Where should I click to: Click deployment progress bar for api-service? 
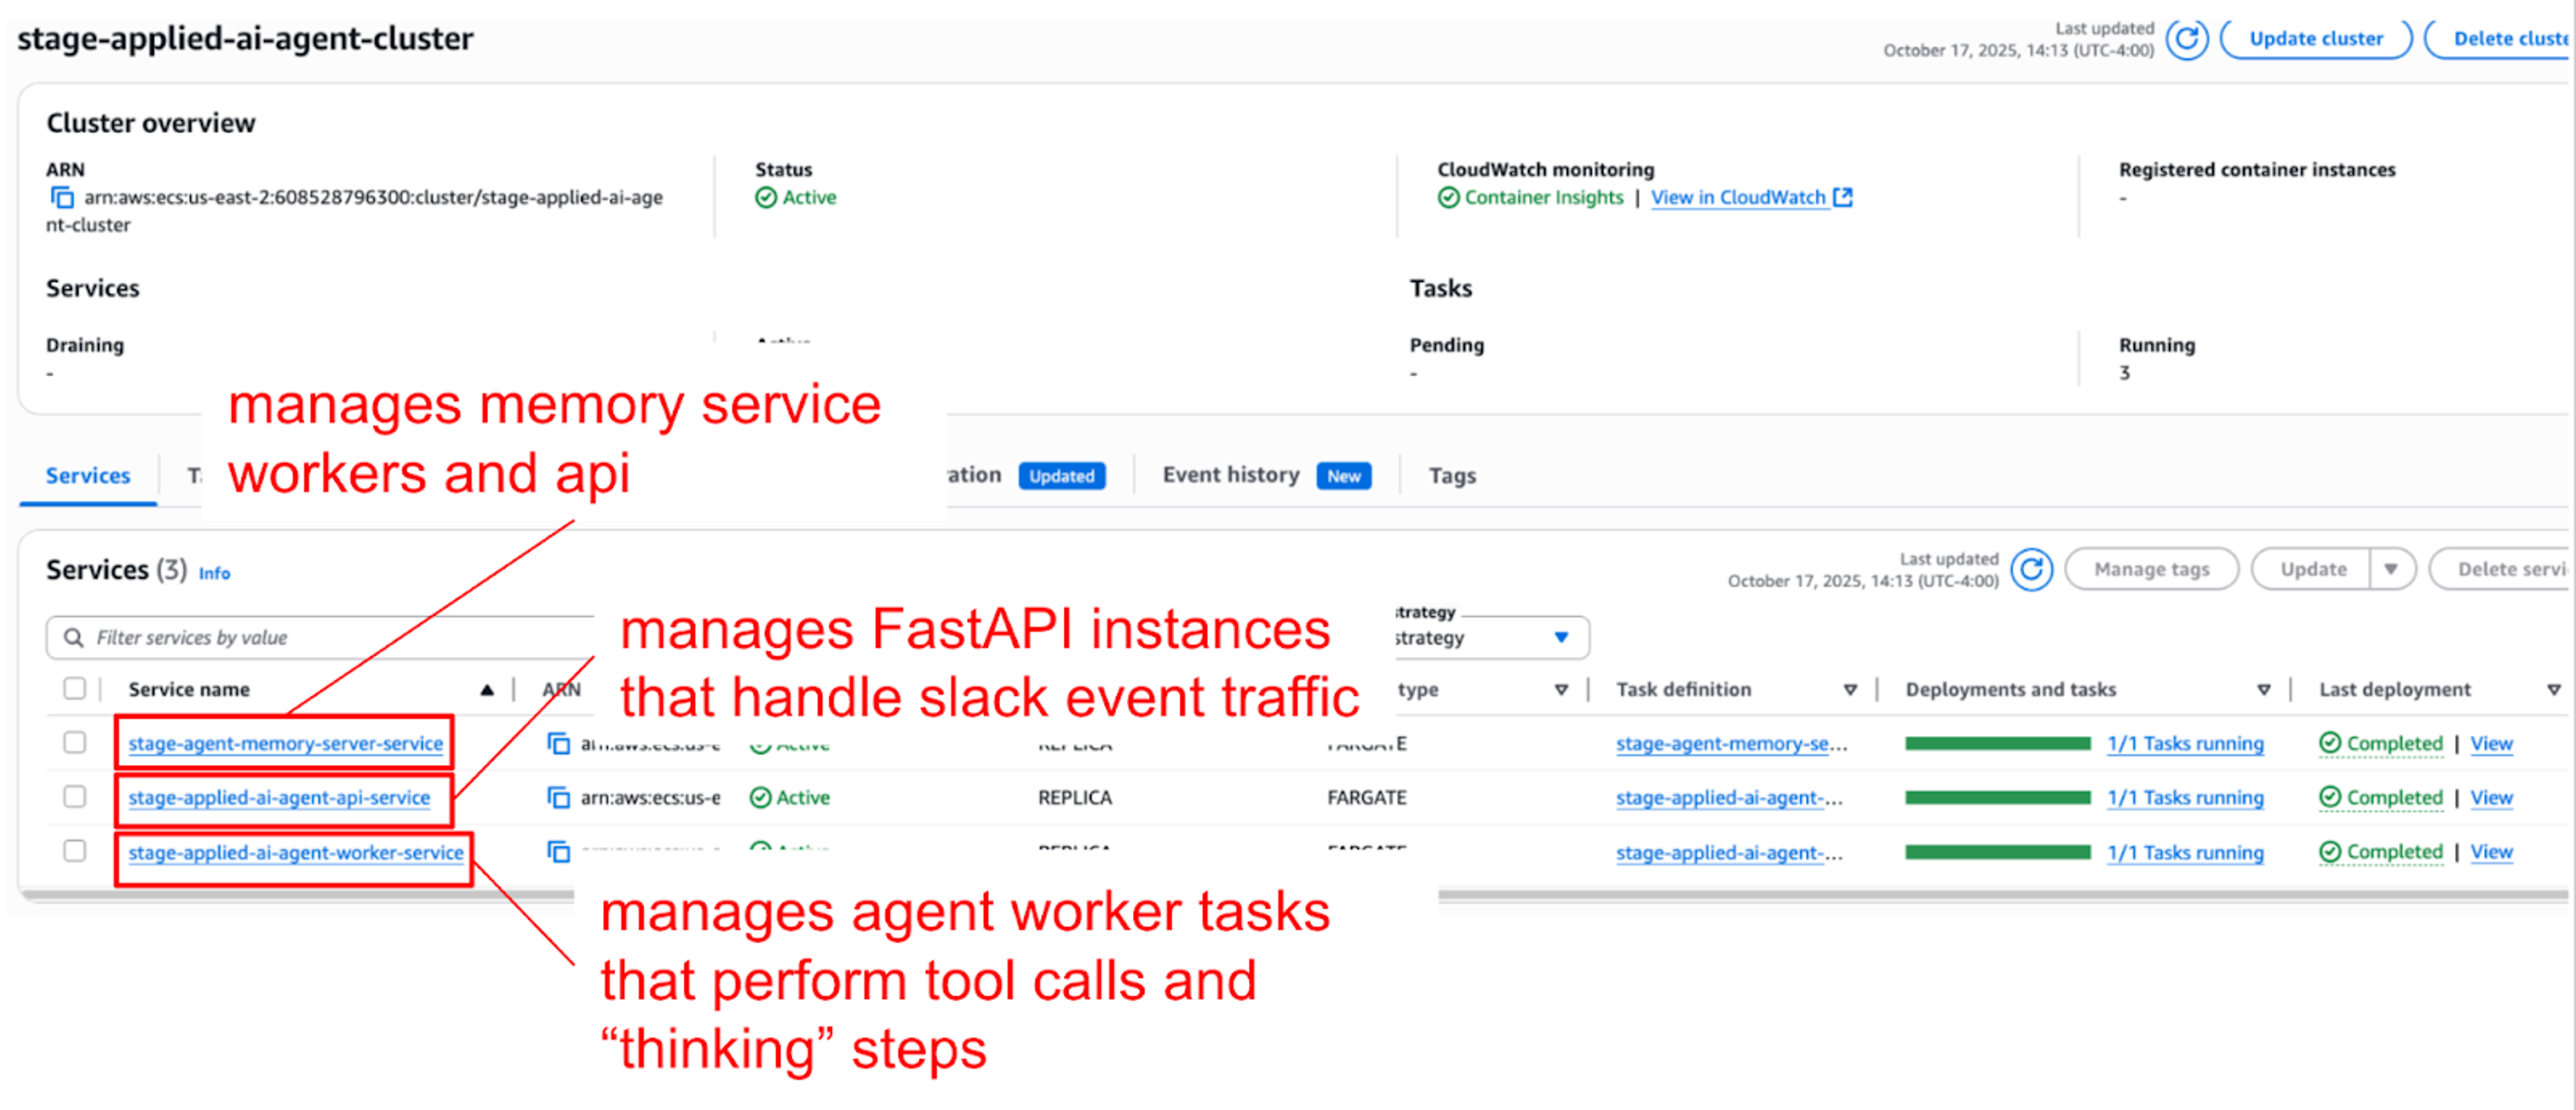point(1997,797)
